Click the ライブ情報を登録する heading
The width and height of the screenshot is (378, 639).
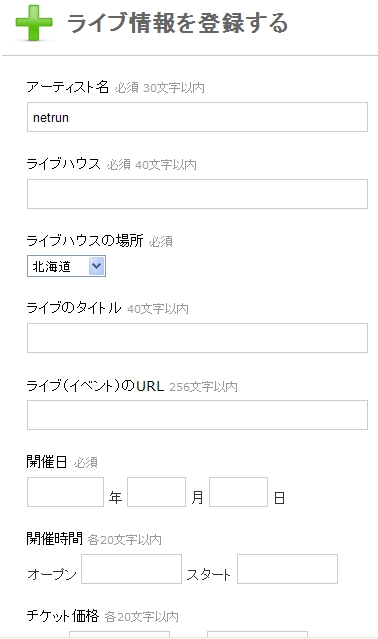177,23
